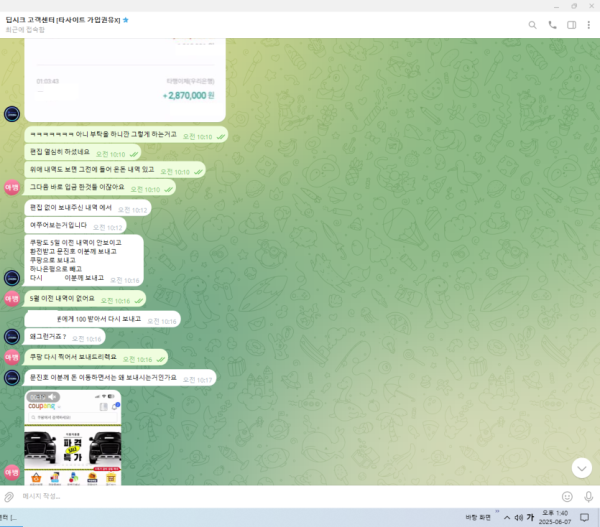Screen dimensions: 600x527
Task: Select message '편집 열심히 하셨네요'
Action: tap(83, 152)
